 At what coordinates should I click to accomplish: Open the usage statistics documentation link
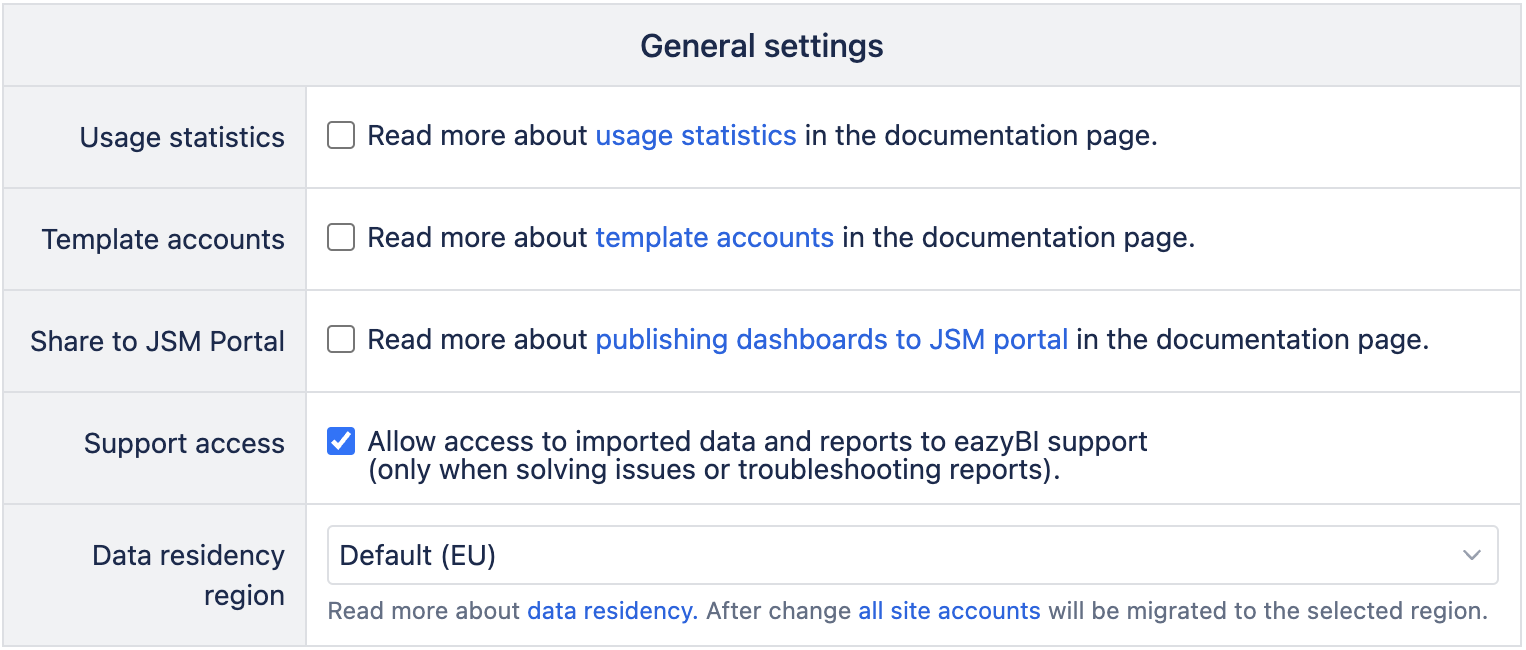coord(696,136)
